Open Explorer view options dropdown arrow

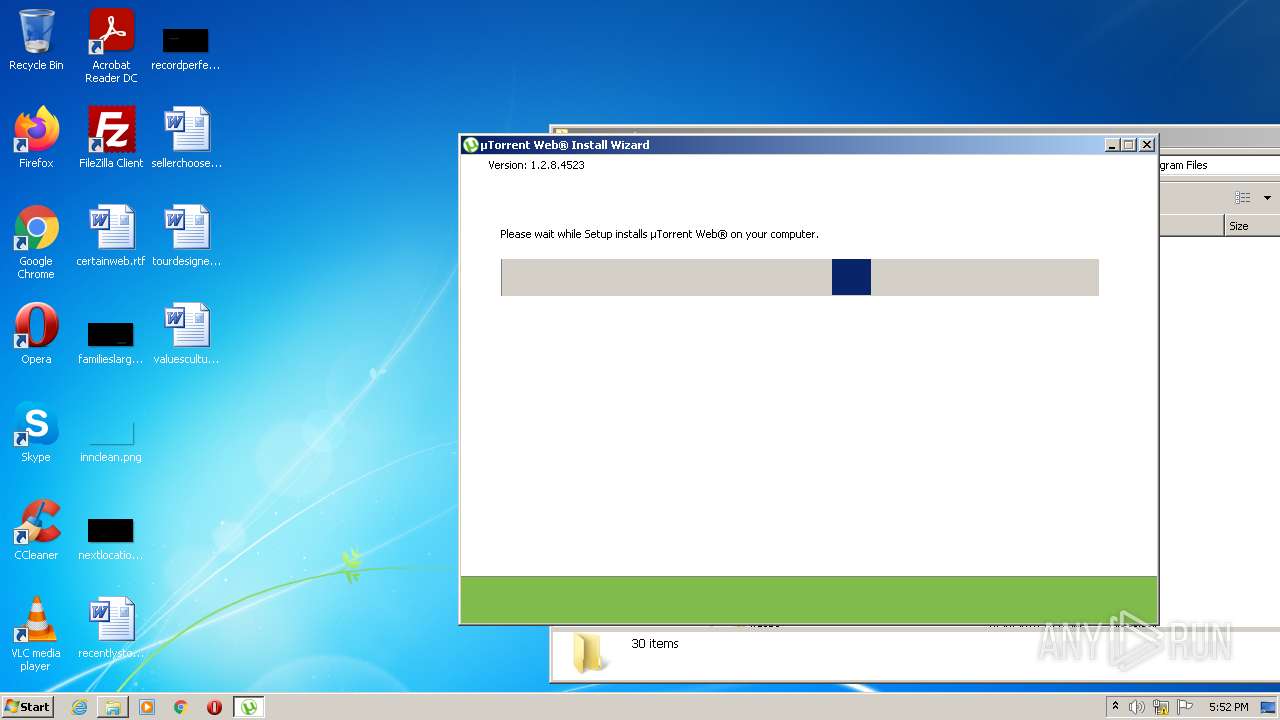pyautogui.click(x=1267, y=198)
